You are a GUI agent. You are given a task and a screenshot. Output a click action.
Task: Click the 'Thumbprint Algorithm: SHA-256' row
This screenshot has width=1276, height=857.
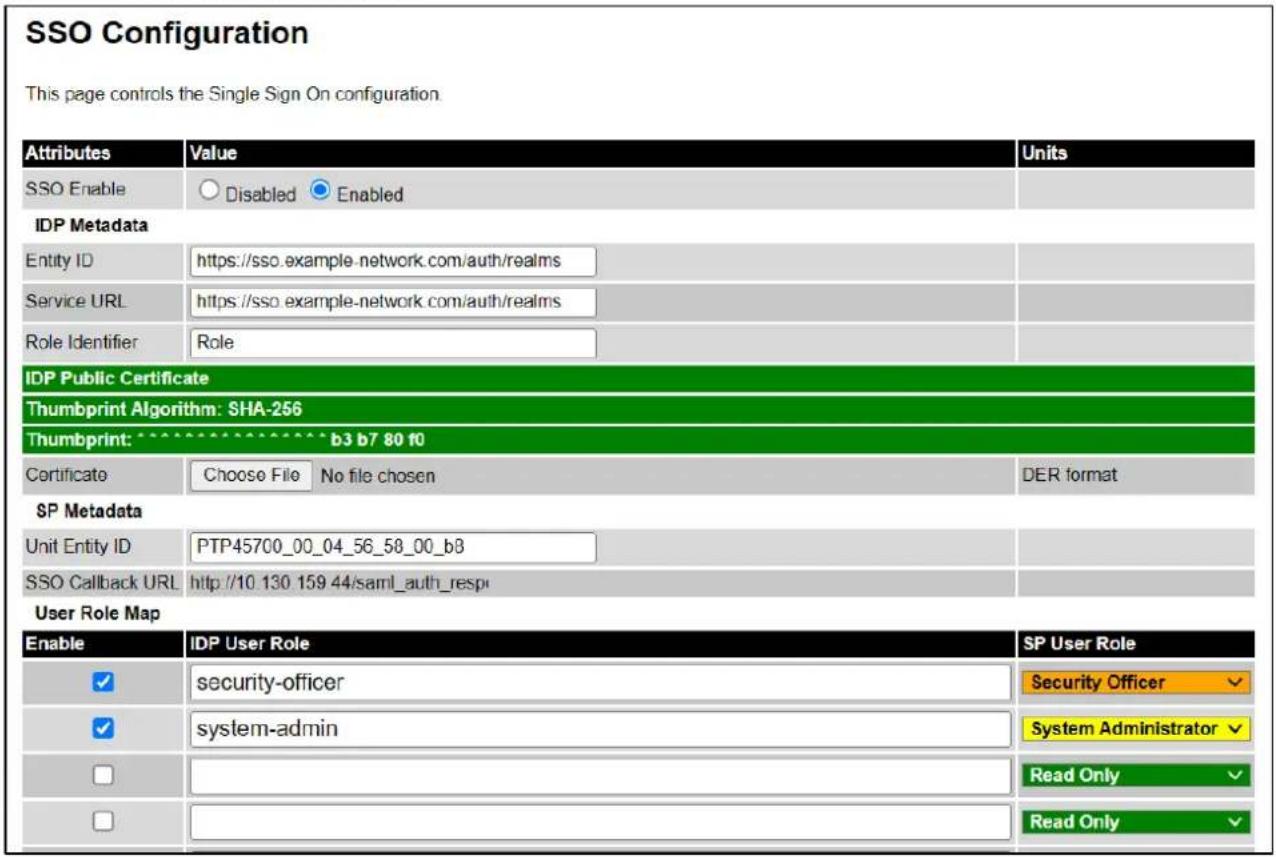(x=637, y=409)
